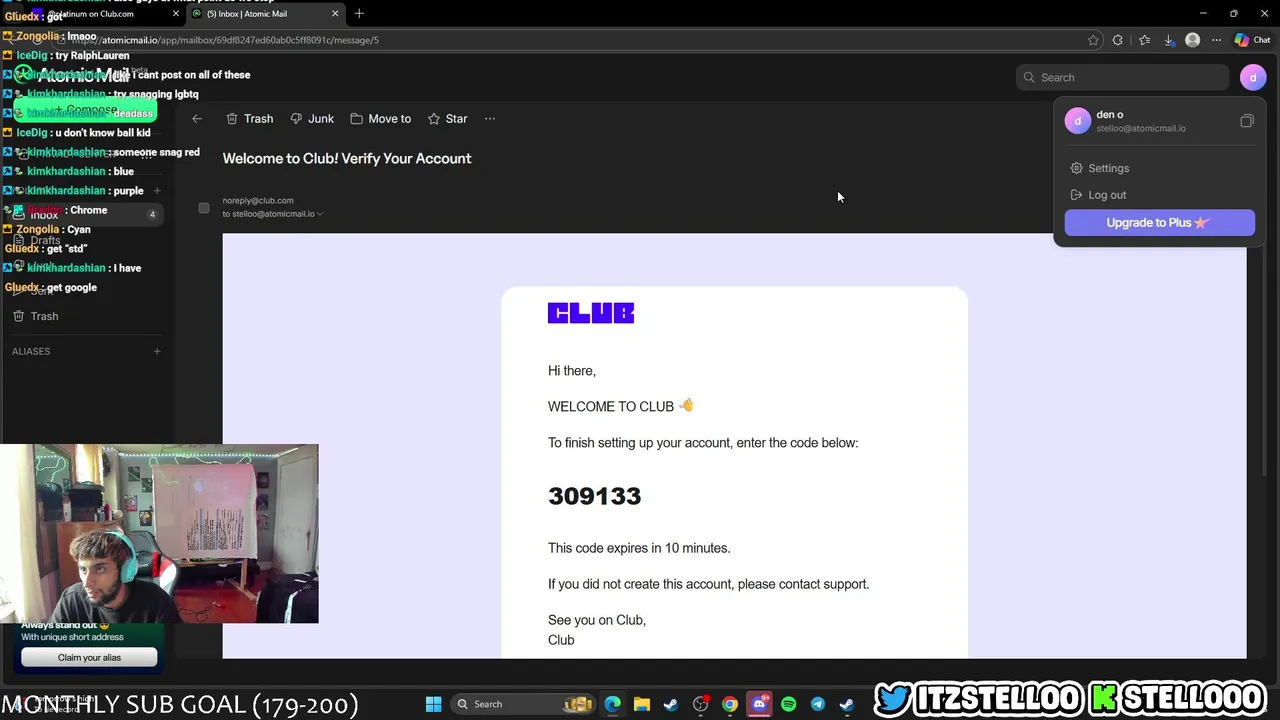Open Copilot Chat in the browser
Screen dimensions: 1280x720
(x=1252, y=40)
